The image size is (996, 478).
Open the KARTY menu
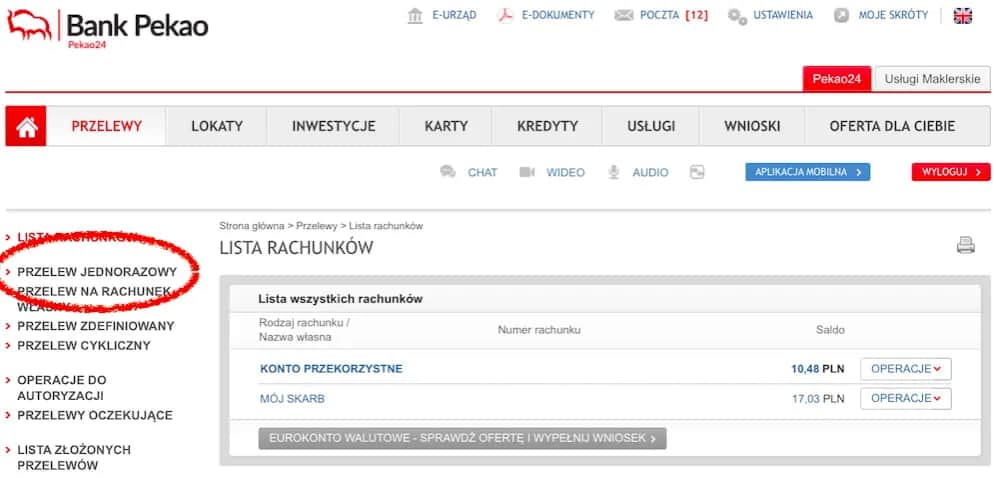pos(446,126)
